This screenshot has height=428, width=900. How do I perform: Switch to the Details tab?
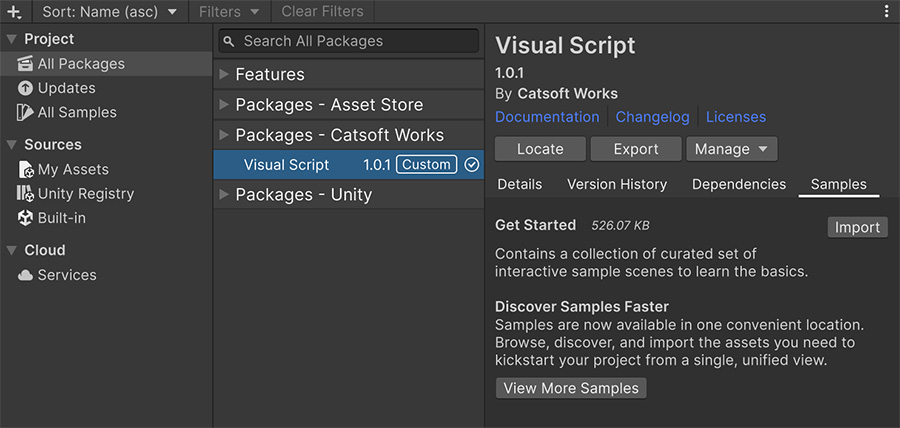coord(519,184)
